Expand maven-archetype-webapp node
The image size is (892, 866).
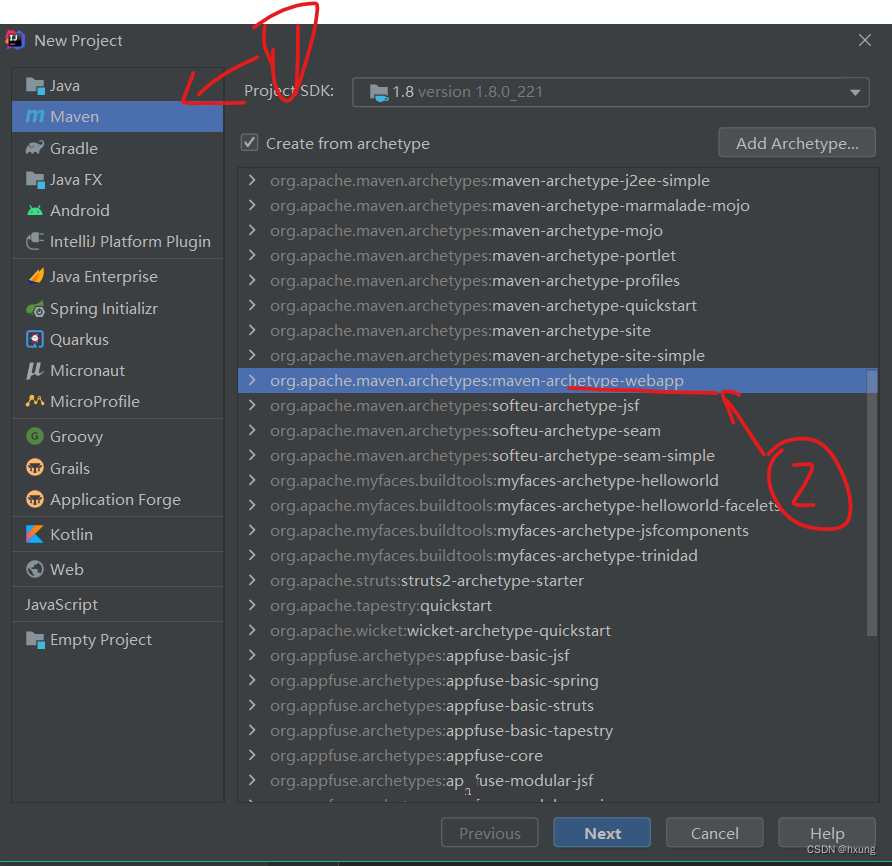252,381
